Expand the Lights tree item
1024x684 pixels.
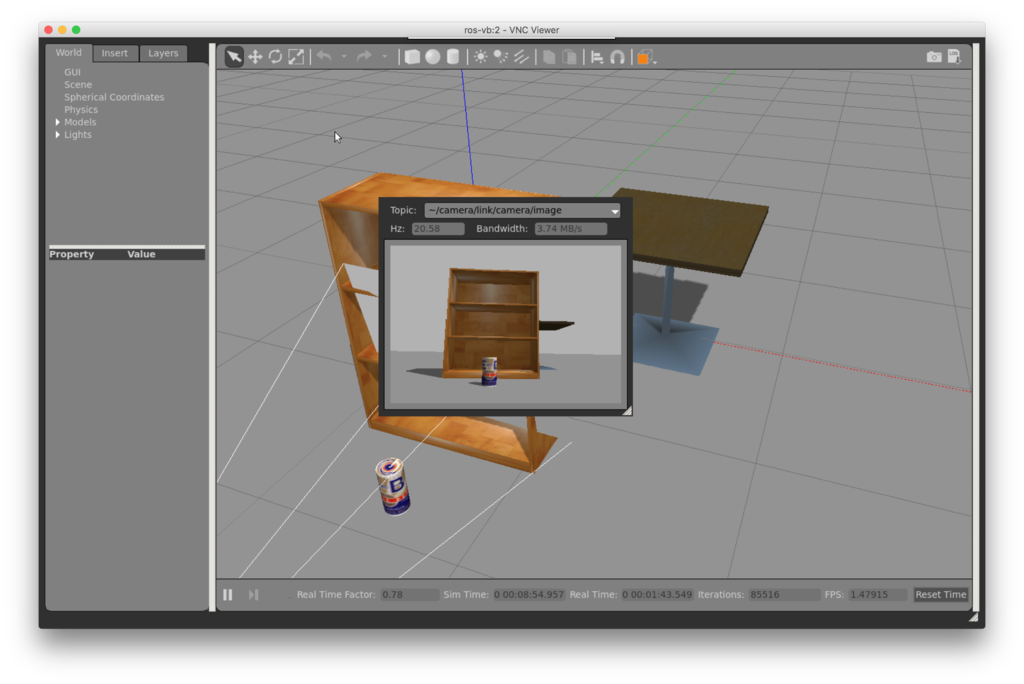point(57,134)
